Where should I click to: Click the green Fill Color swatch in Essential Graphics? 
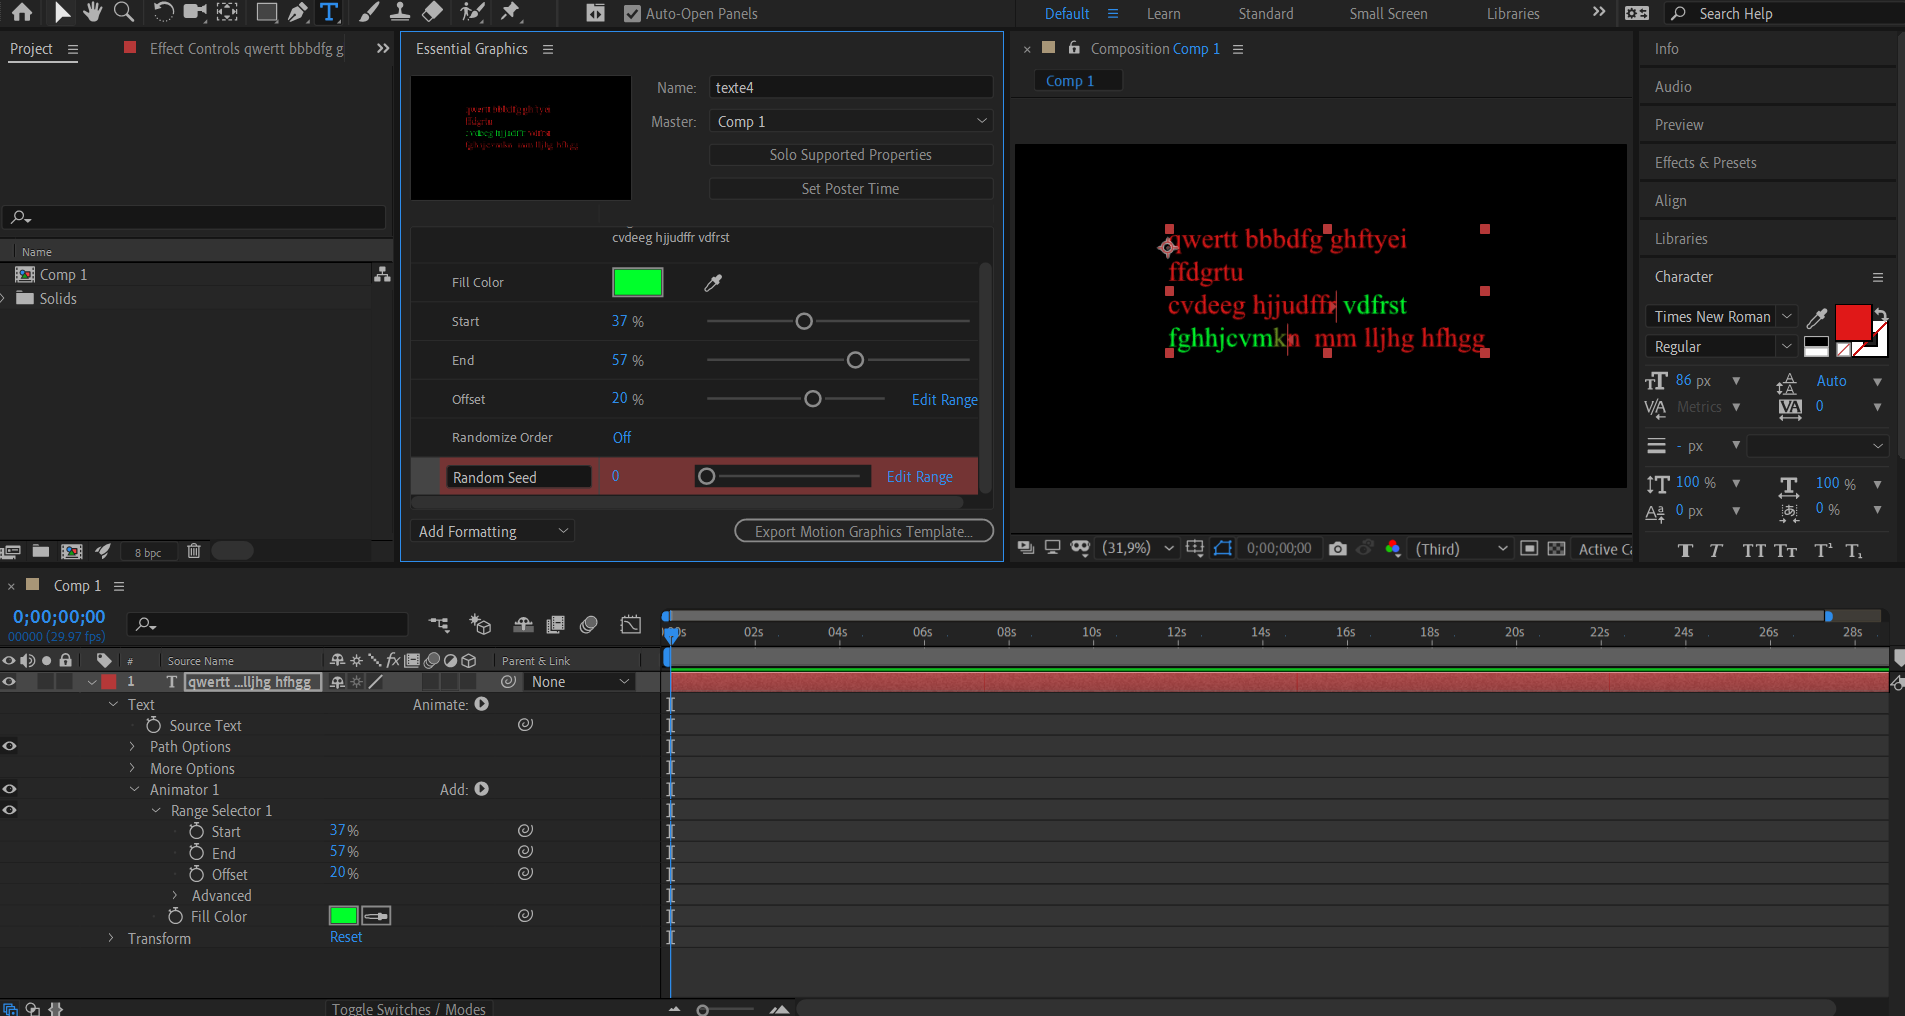[x=638, y=282]
